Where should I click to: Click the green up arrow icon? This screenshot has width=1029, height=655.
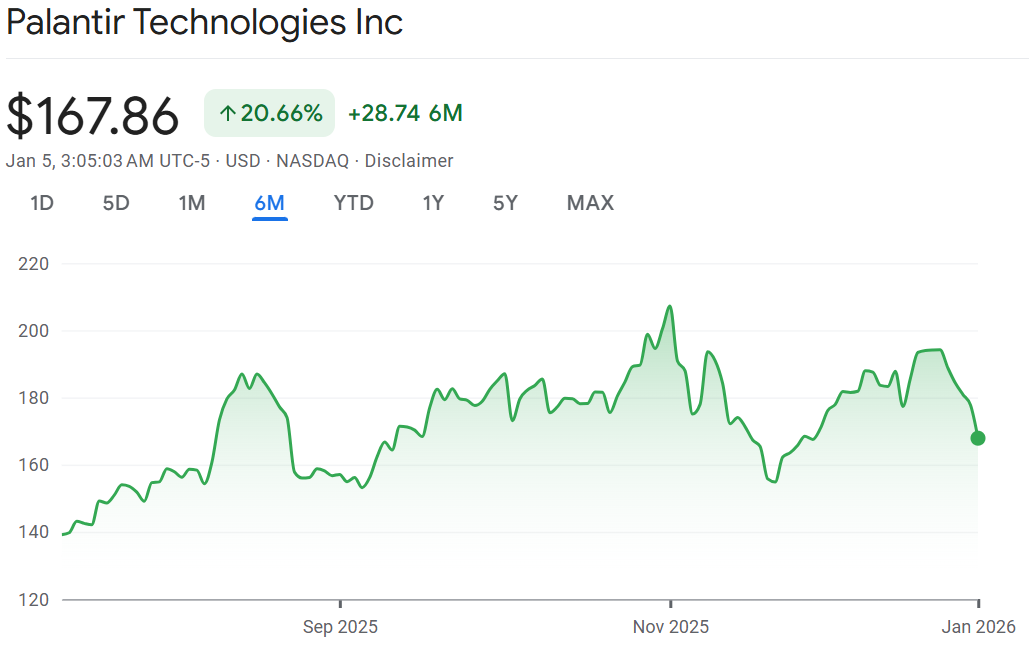pos(227,114)
